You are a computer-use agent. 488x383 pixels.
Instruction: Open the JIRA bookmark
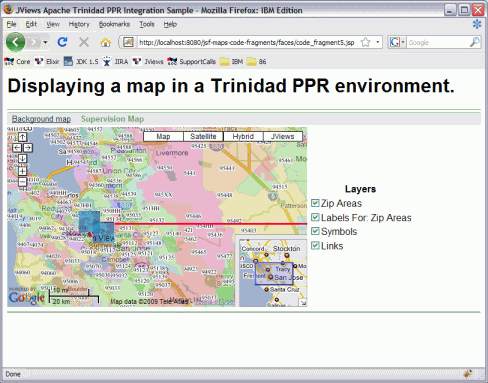(x=115, y=62)
